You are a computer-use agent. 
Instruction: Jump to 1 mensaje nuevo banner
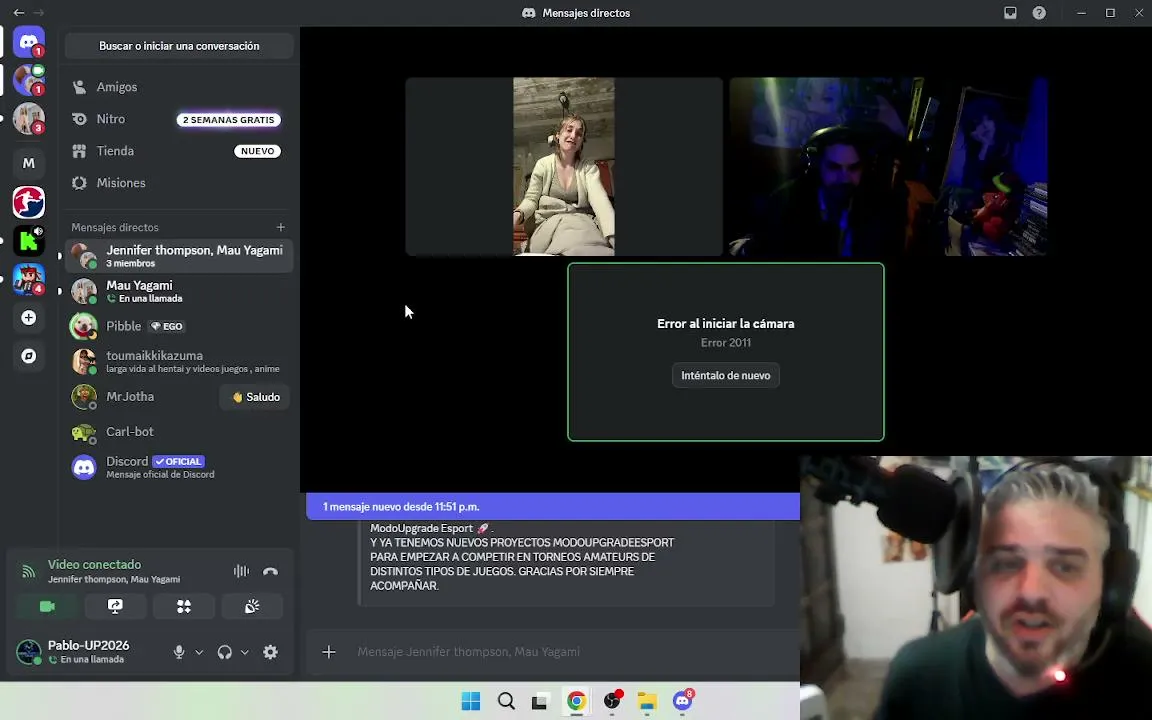[552, 506]
